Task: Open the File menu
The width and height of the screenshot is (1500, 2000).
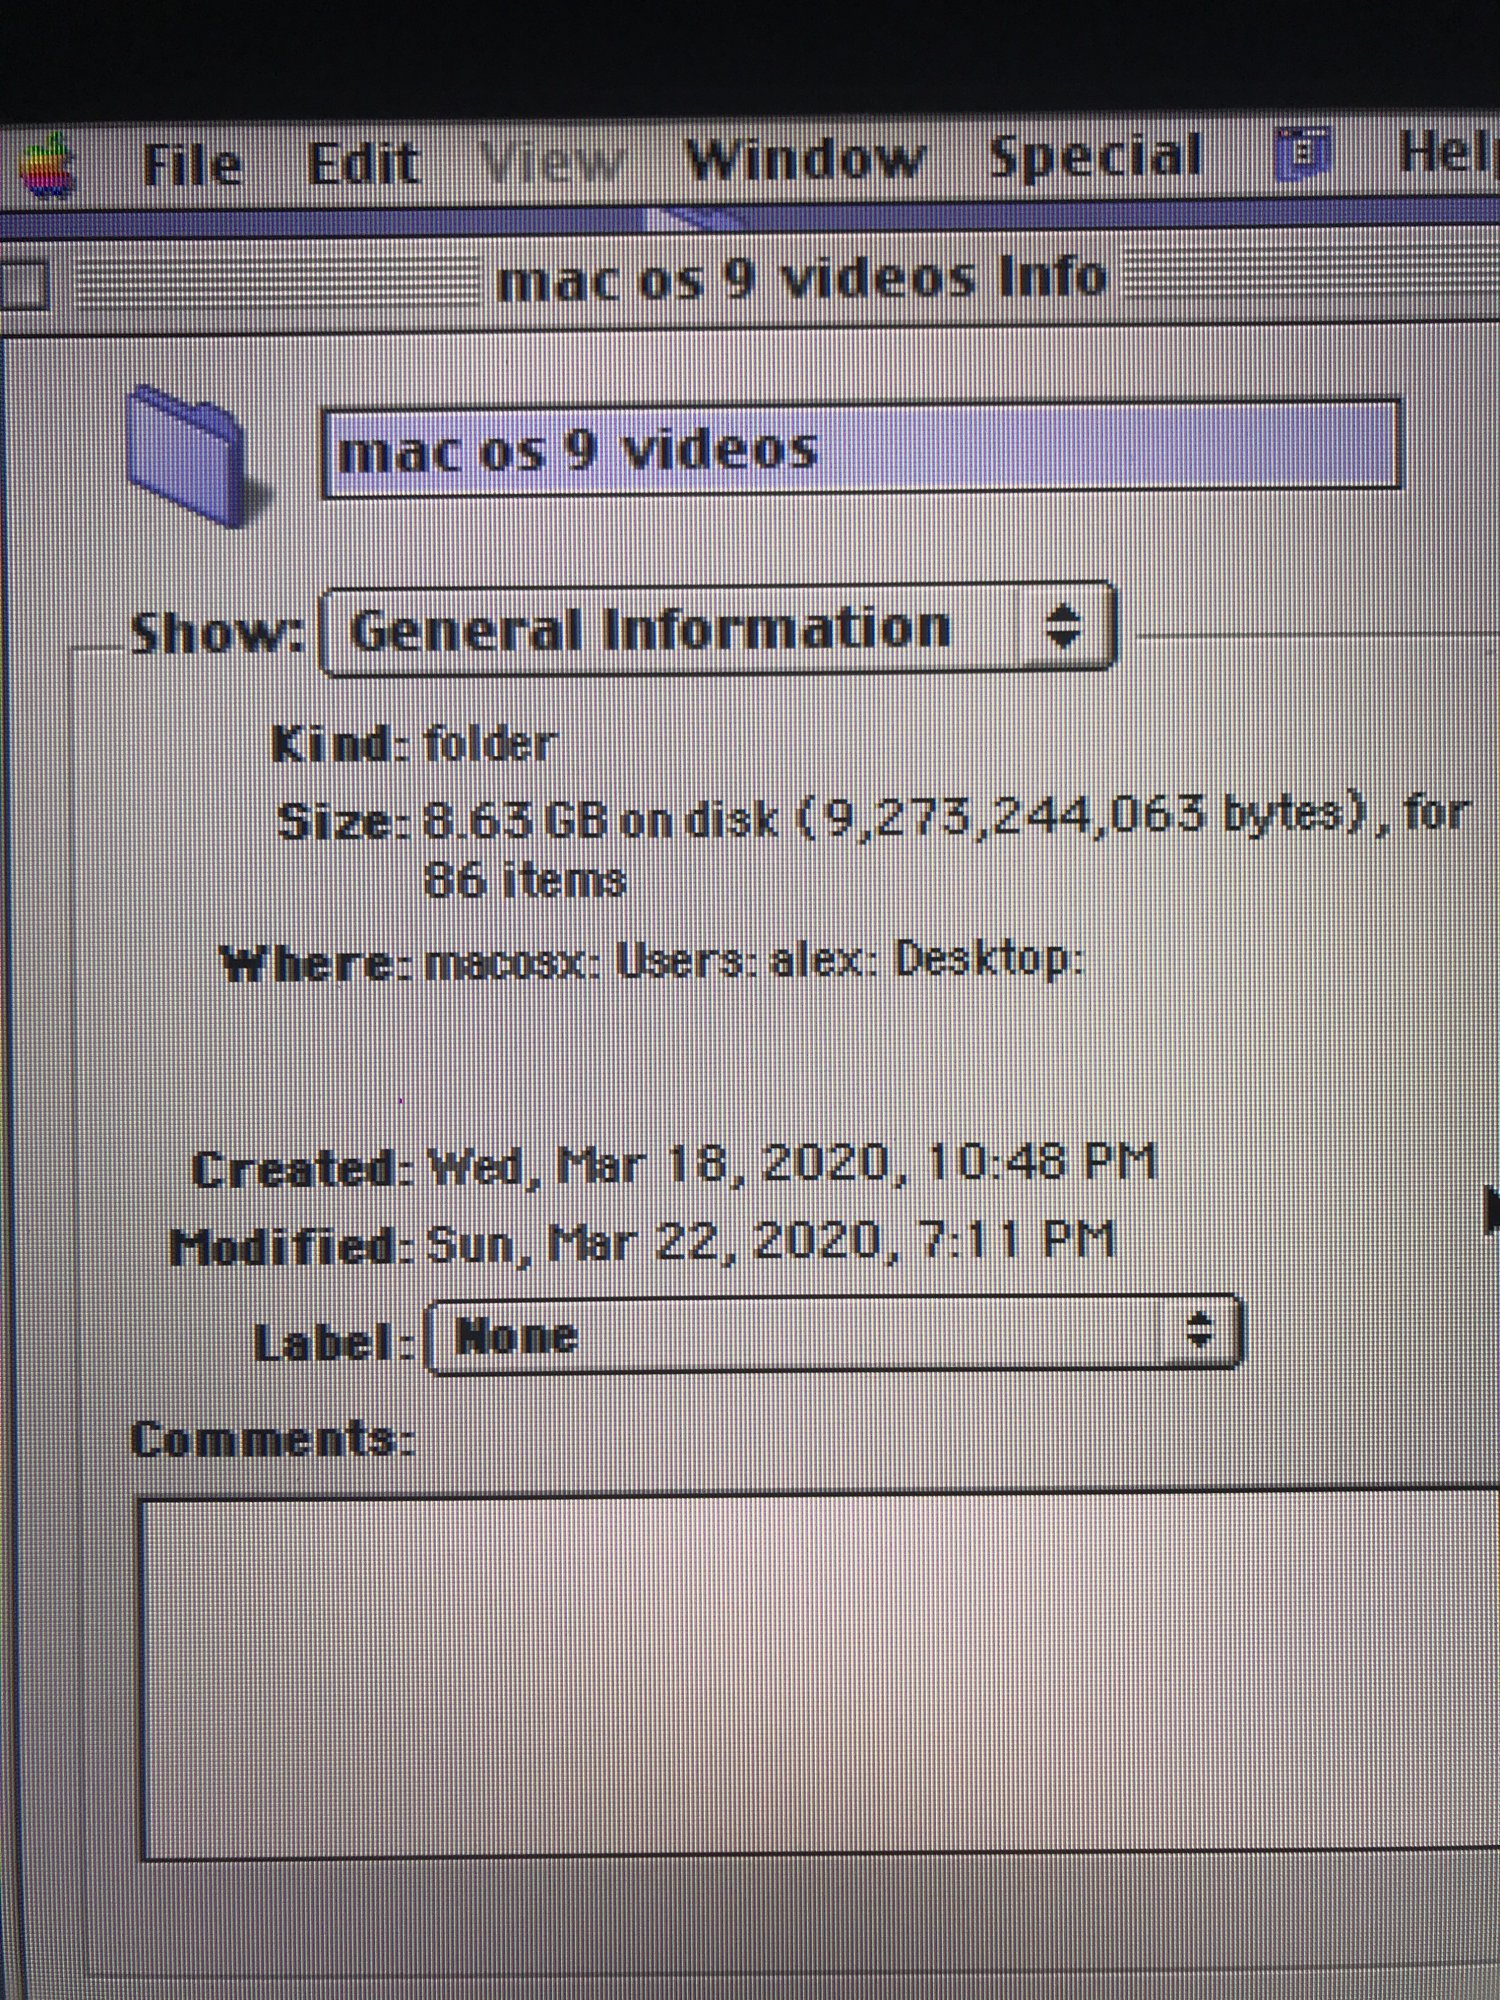Action: point(192,164)
